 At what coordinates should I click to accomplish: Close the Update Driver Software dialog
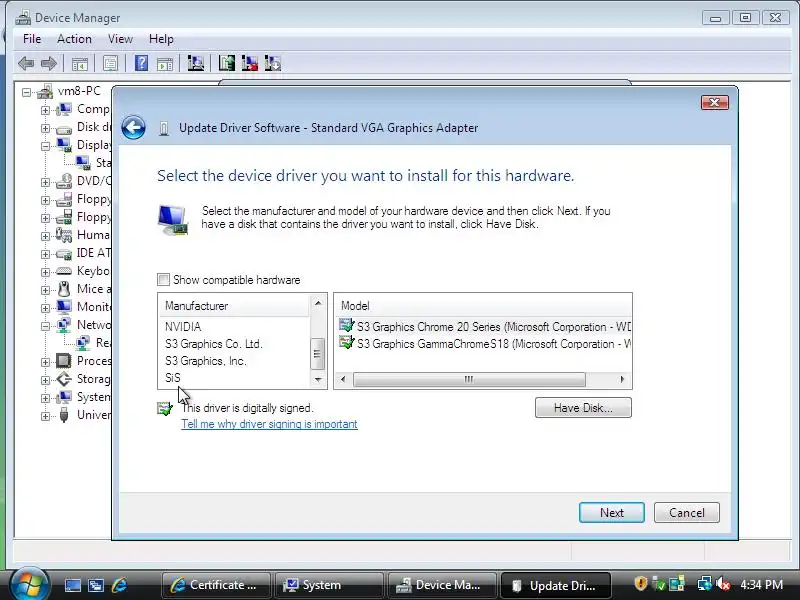click(x=715, y=103)
